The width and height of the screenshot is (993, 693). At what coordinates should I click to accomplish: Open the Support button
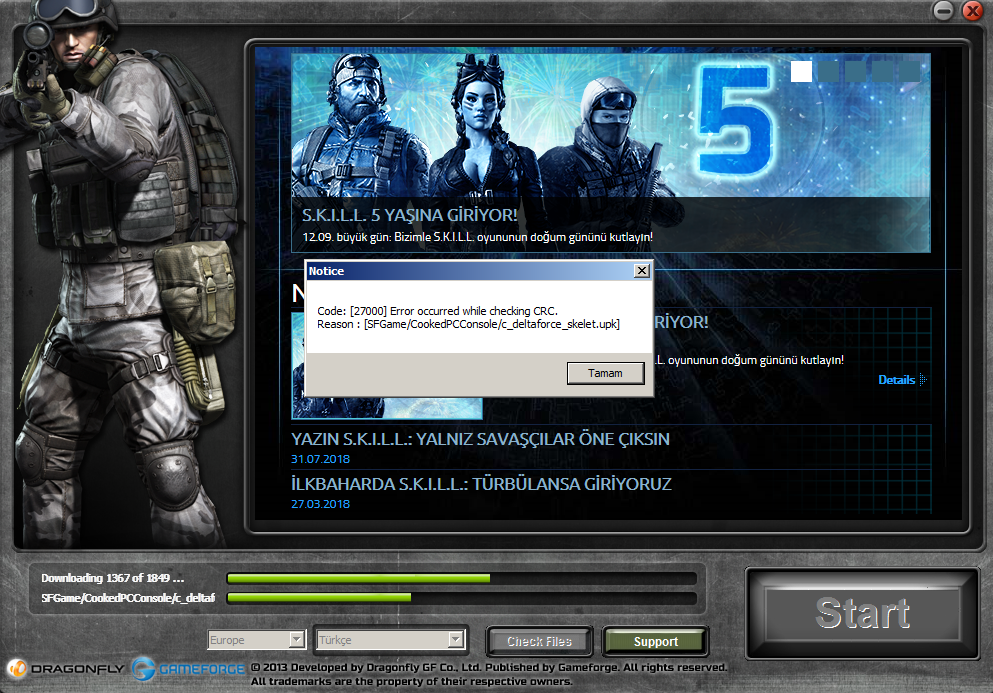[x=655, y=642]
